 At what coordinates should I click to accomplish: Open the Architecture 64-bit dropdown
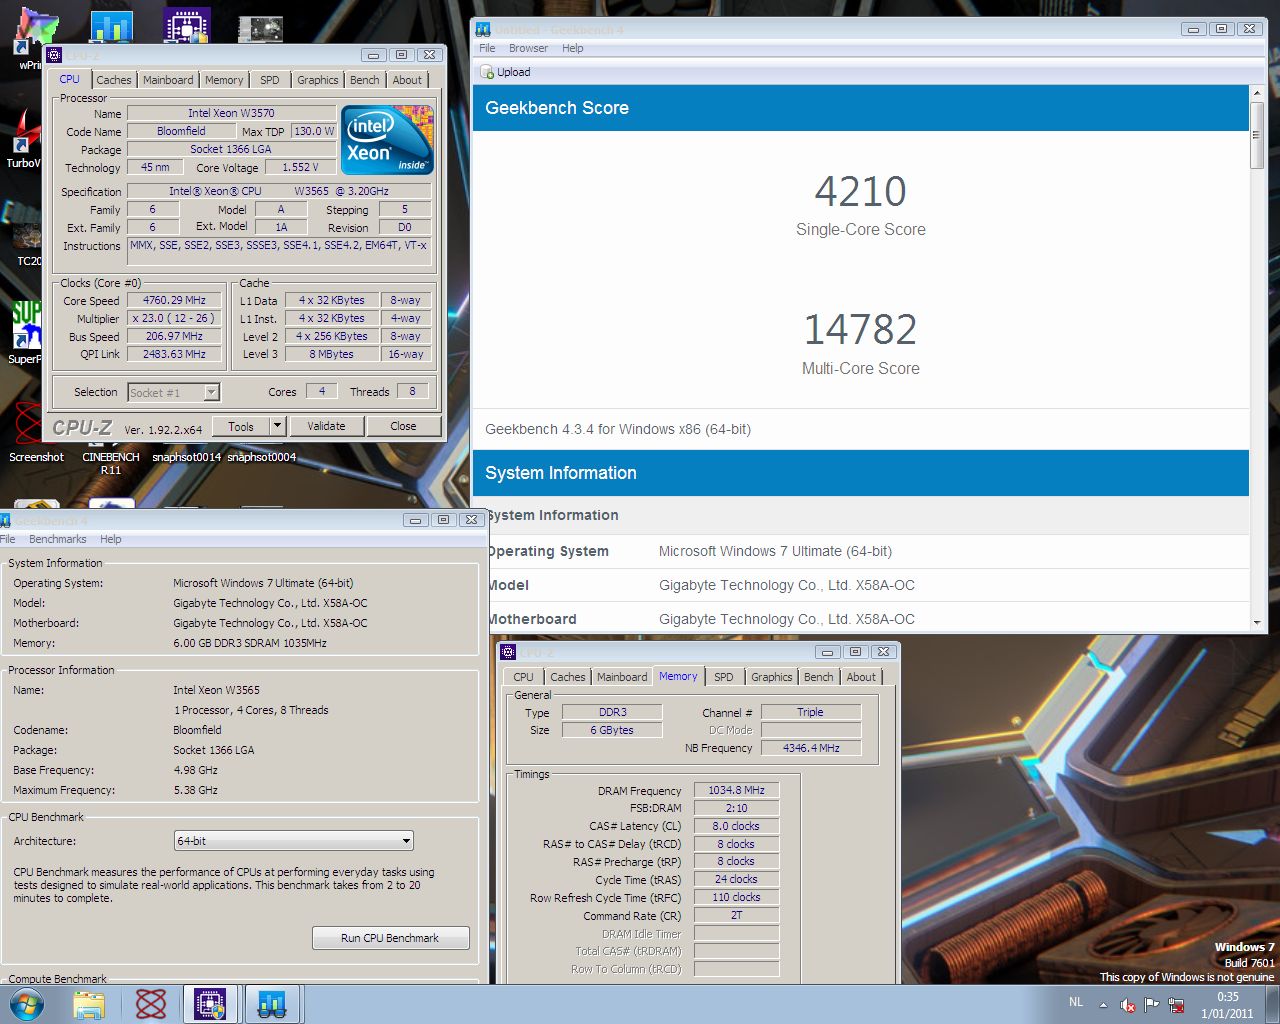click(293, 841)
